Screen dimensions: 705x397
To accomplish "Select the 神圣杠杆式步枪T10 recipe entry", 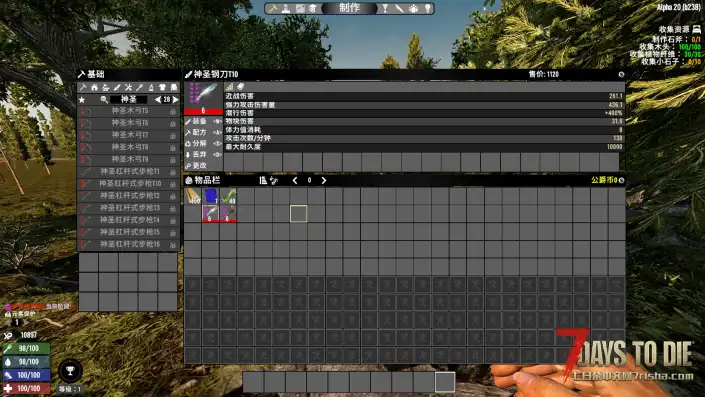I will 129,184.
